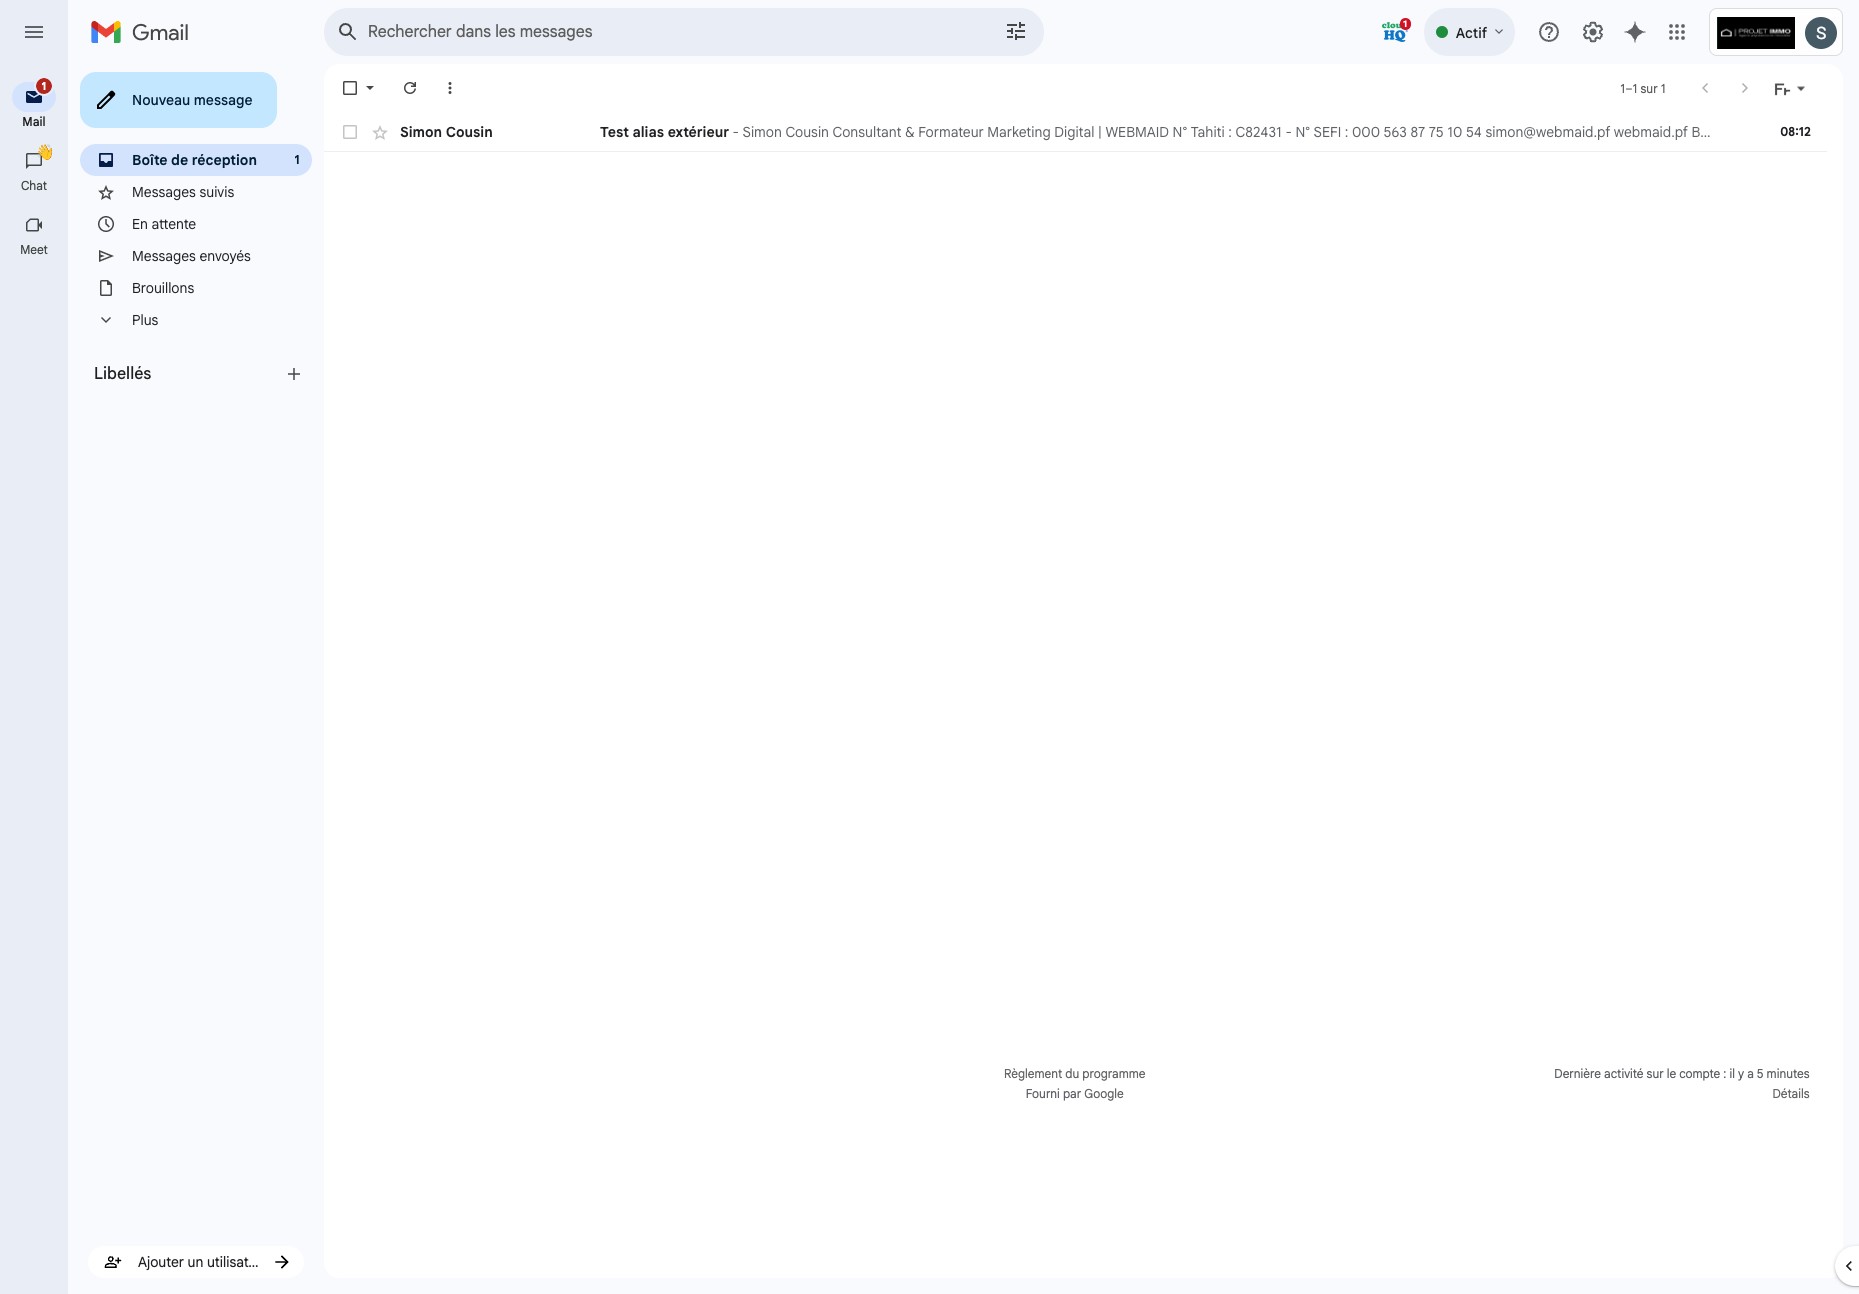Open the Meet section
Viewport: 1859px width, 1294px height.
[x=33, y=234]
